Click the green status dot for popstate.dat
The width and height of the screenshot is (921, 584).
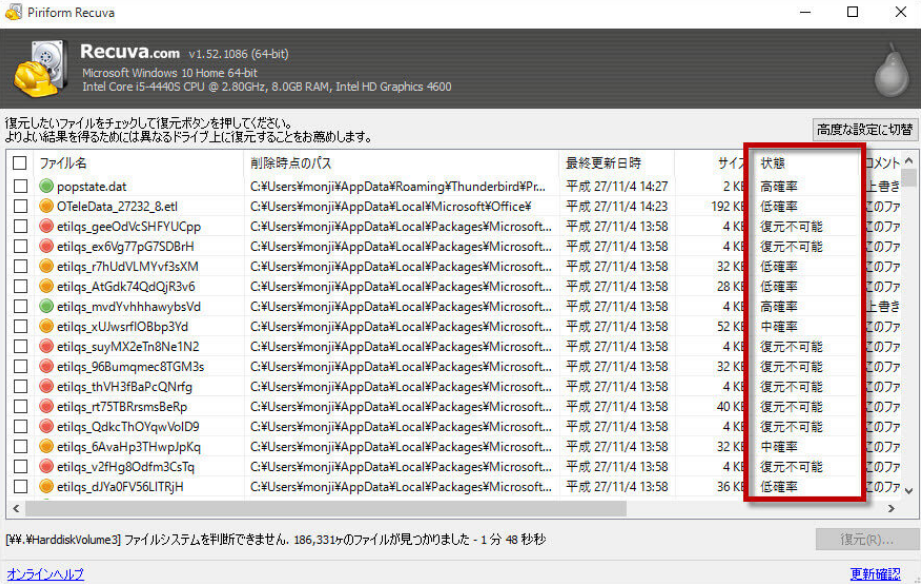(46, 186)
